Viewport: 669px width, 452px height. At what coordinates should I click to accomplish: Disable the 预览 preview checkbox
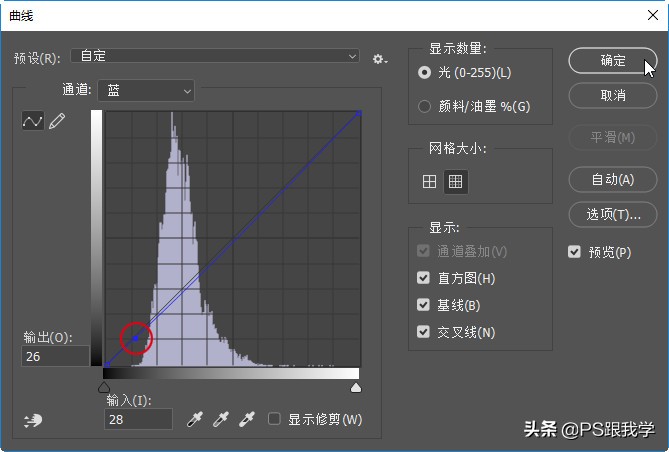click(x=574, y=252)
